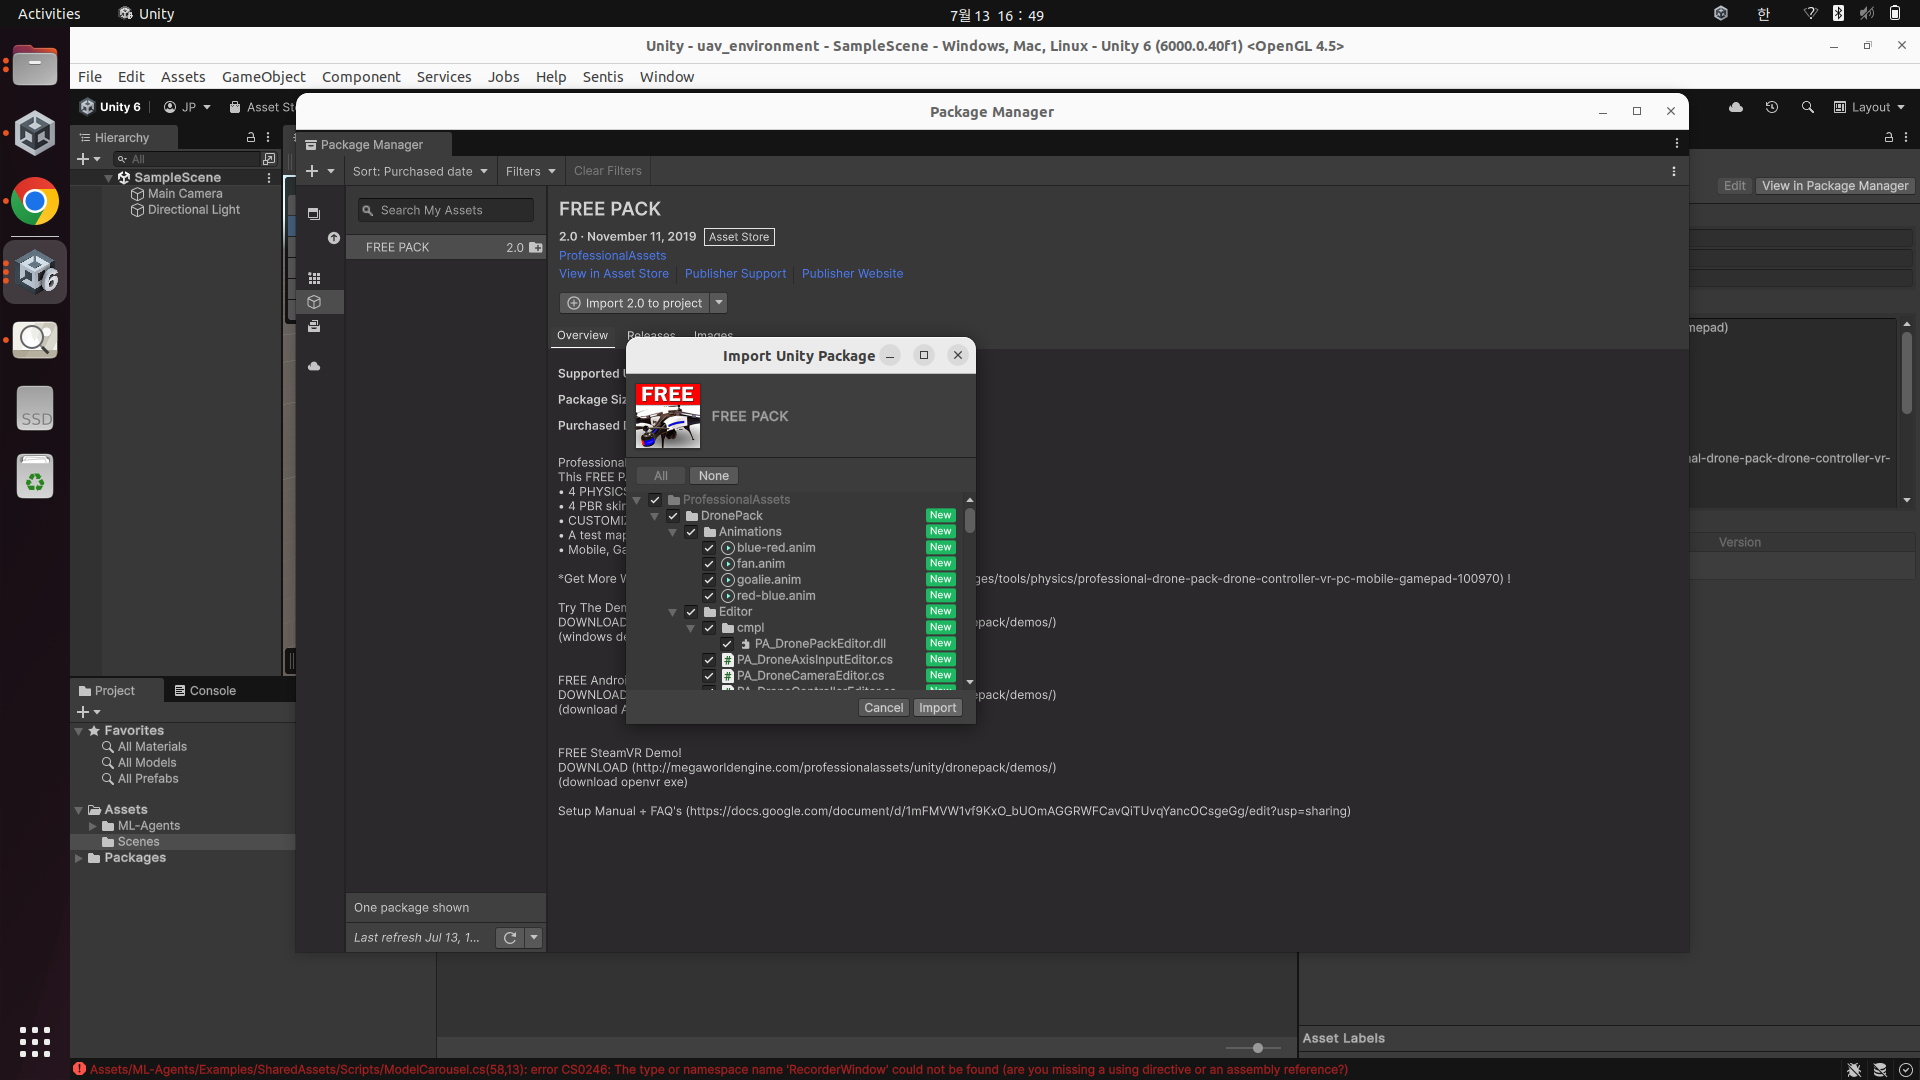Open the Publisher Support link

tap(735, 274)
